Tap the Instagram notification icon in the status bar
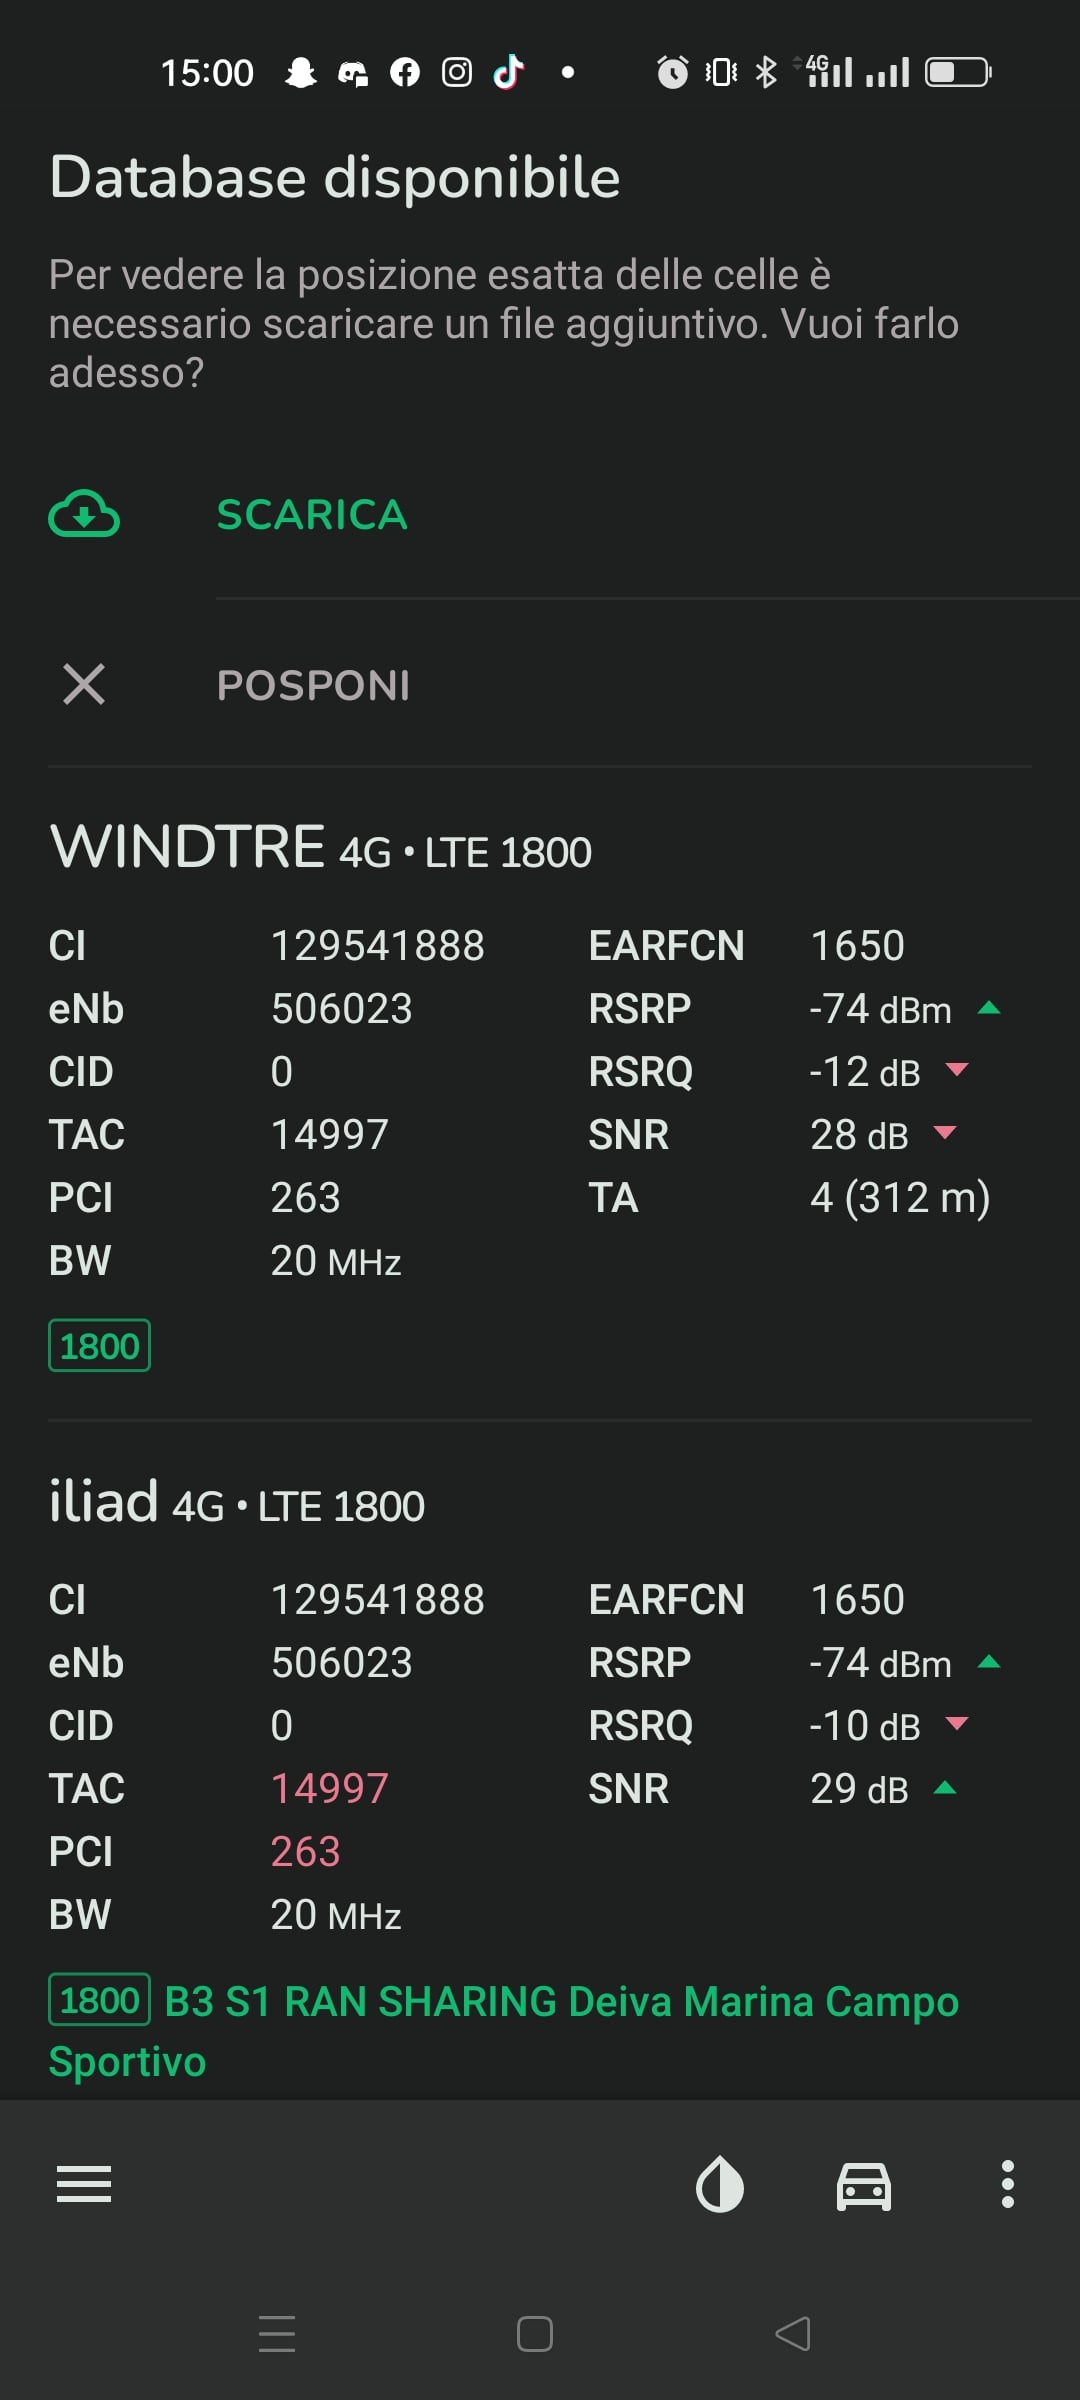The image size is (1080, 2400). 457,72
